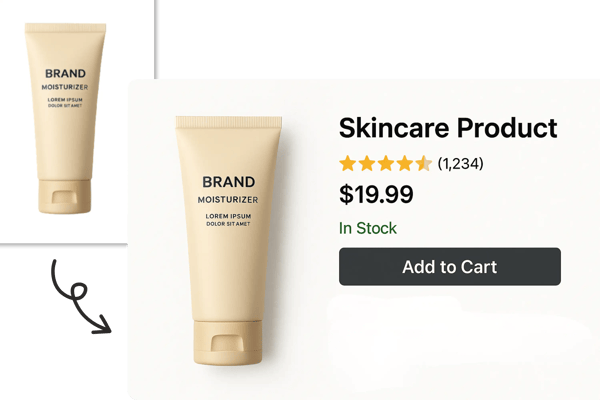Click the green In Stock label
Viewport: 600px width, 400px height.
tap(368, 228)
